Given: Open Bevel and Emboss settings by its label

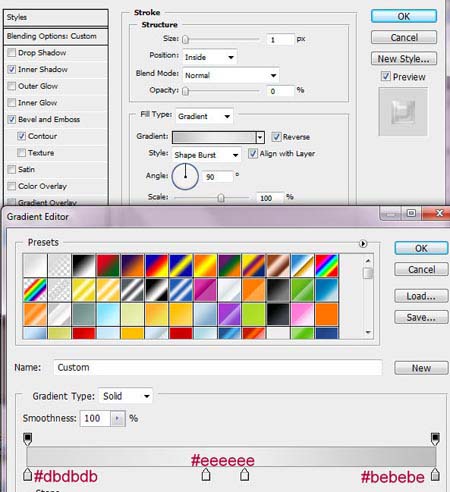Looking at the screenshot, I should (49, 119).
